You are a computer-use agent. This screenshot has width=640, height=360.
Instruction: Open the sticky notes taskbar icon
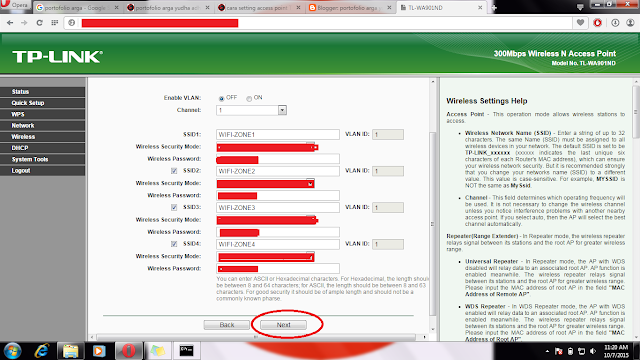click(158, 351)
